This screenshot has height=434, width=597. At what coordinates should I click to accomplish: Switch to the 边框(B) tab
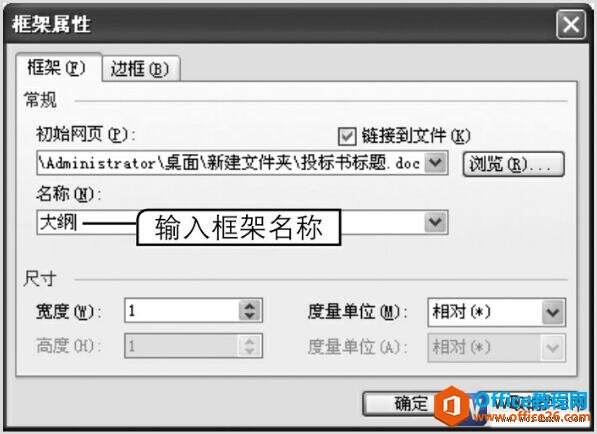[140, 69]
